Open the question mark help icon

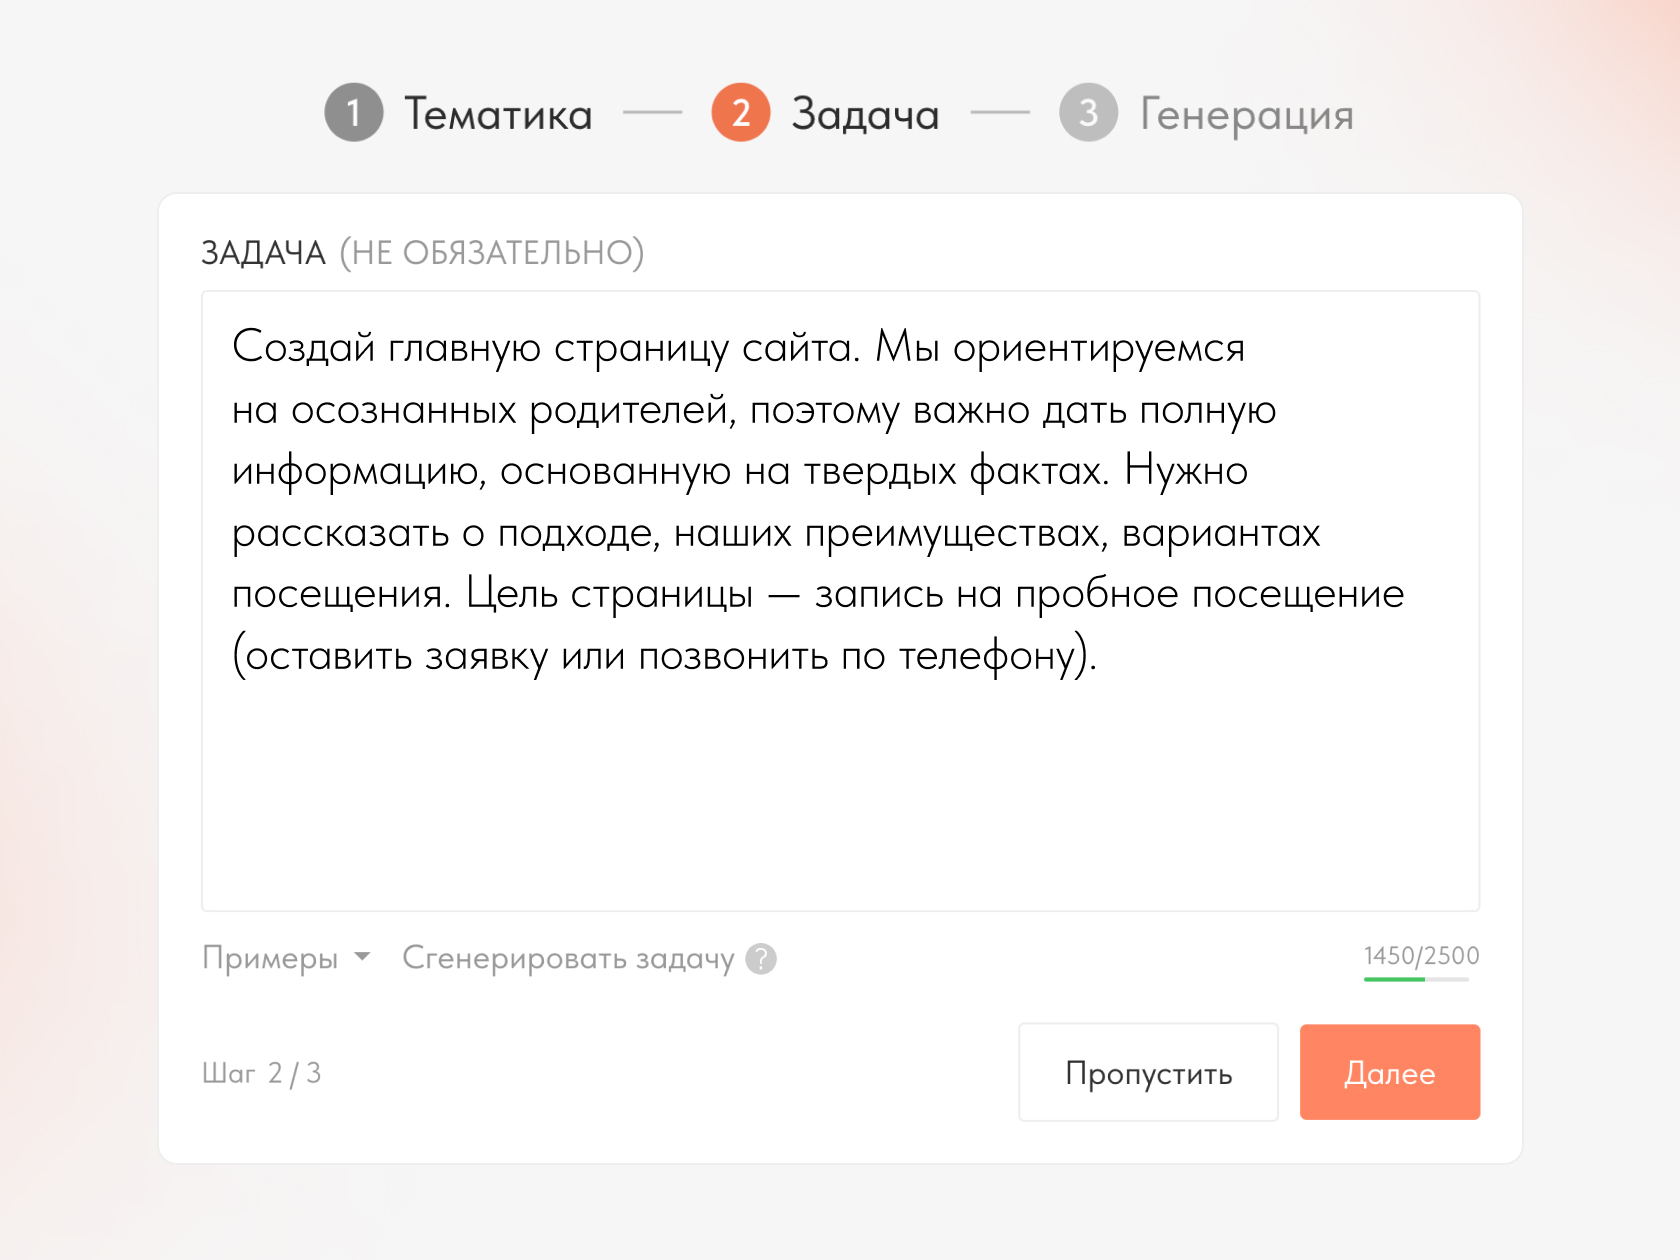[x=761, y=959]
